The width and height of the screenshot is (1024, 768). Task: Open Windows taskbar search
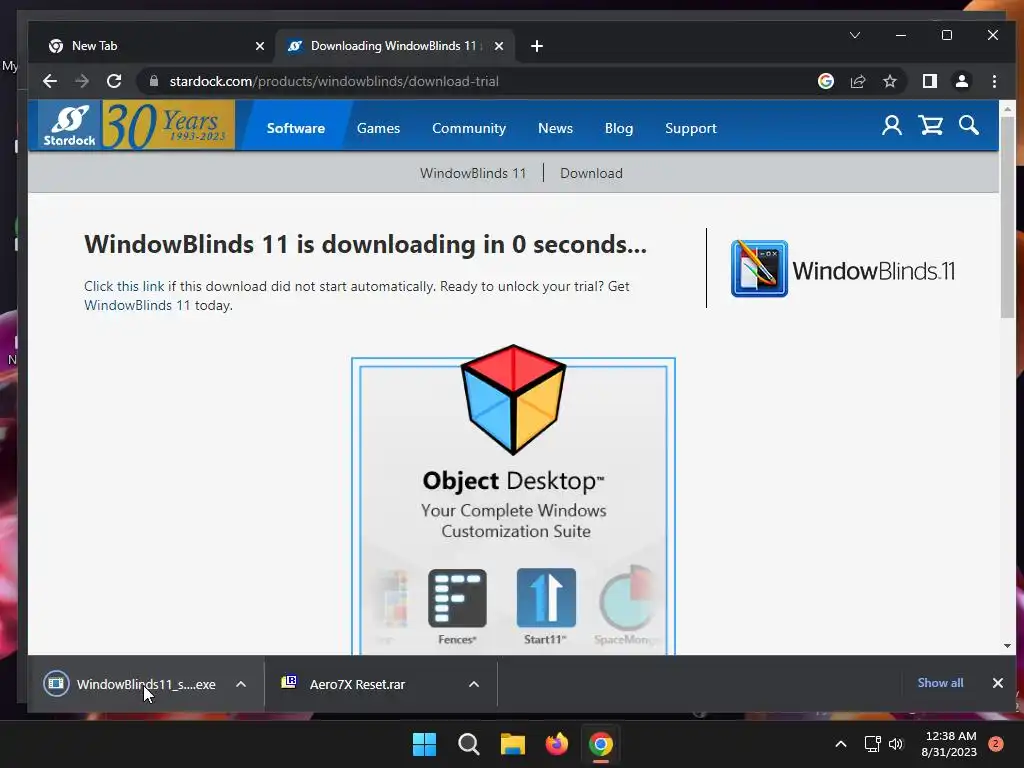tap(468, 744)
